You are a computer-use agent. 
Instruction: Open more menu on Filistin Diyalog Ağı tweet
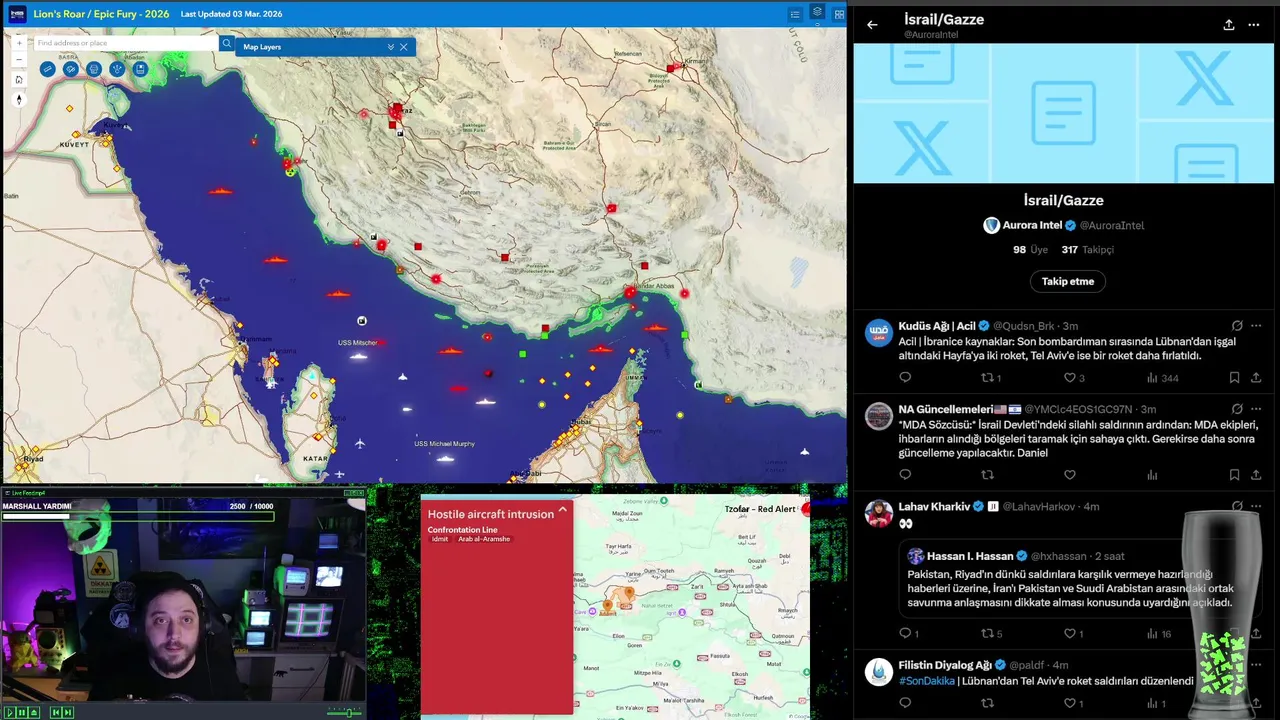click(1256, 665)
